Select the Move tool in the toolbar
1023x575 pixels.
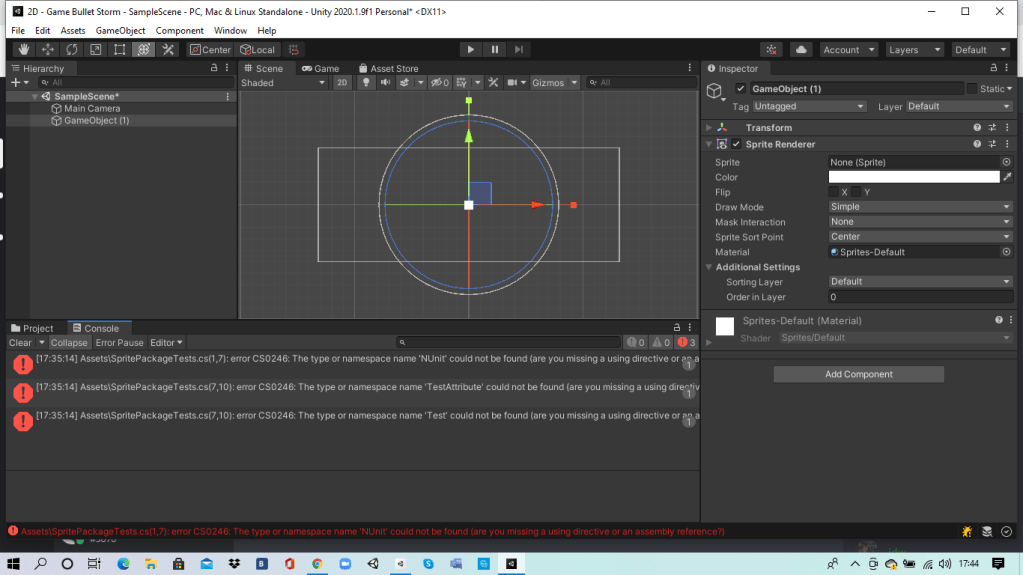click(x=47, y=49)
